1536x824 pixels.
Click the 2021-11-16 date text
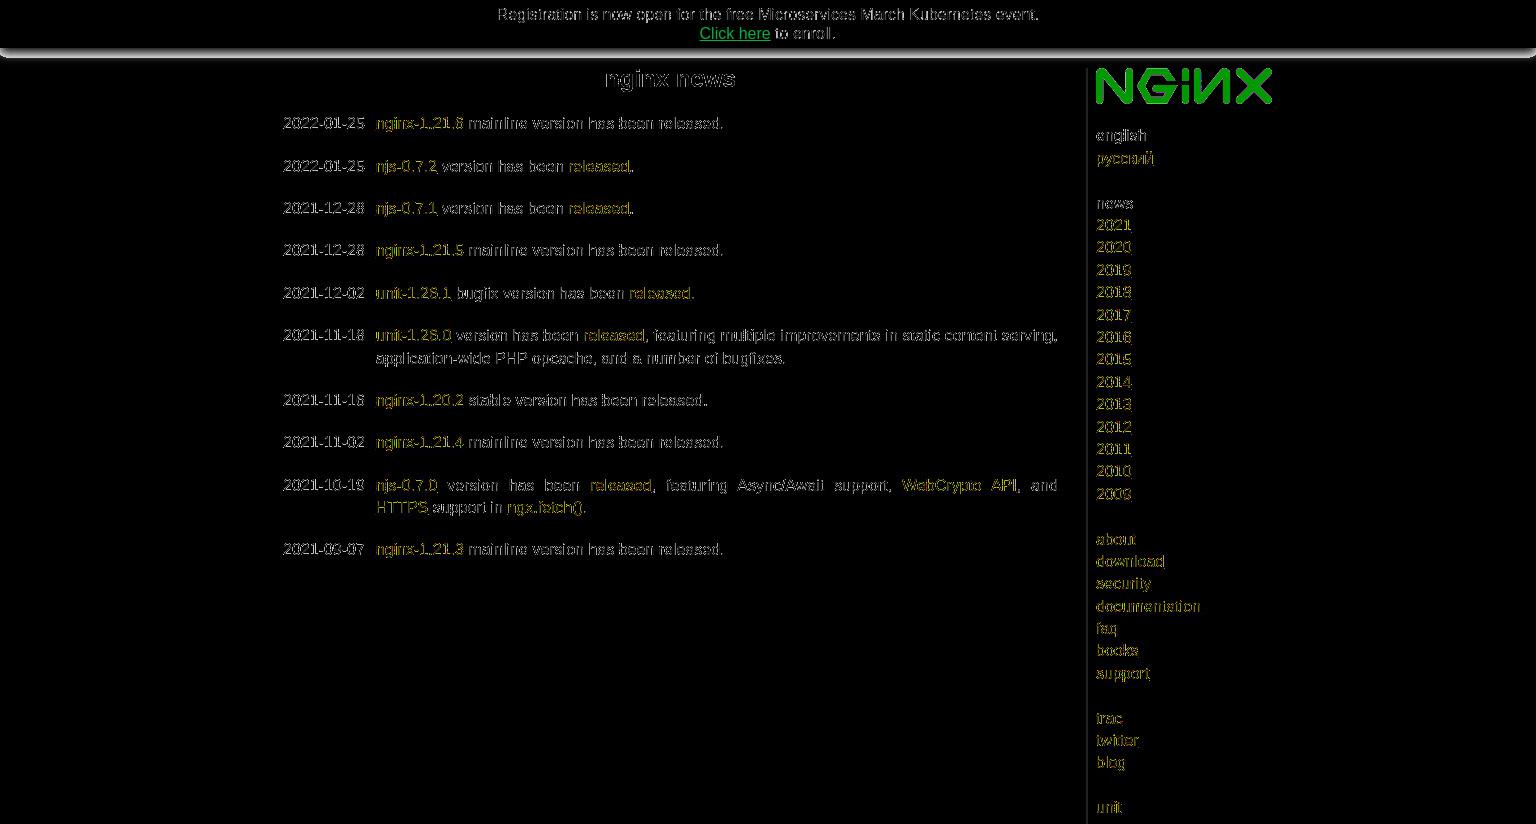[x=324, y=400]
